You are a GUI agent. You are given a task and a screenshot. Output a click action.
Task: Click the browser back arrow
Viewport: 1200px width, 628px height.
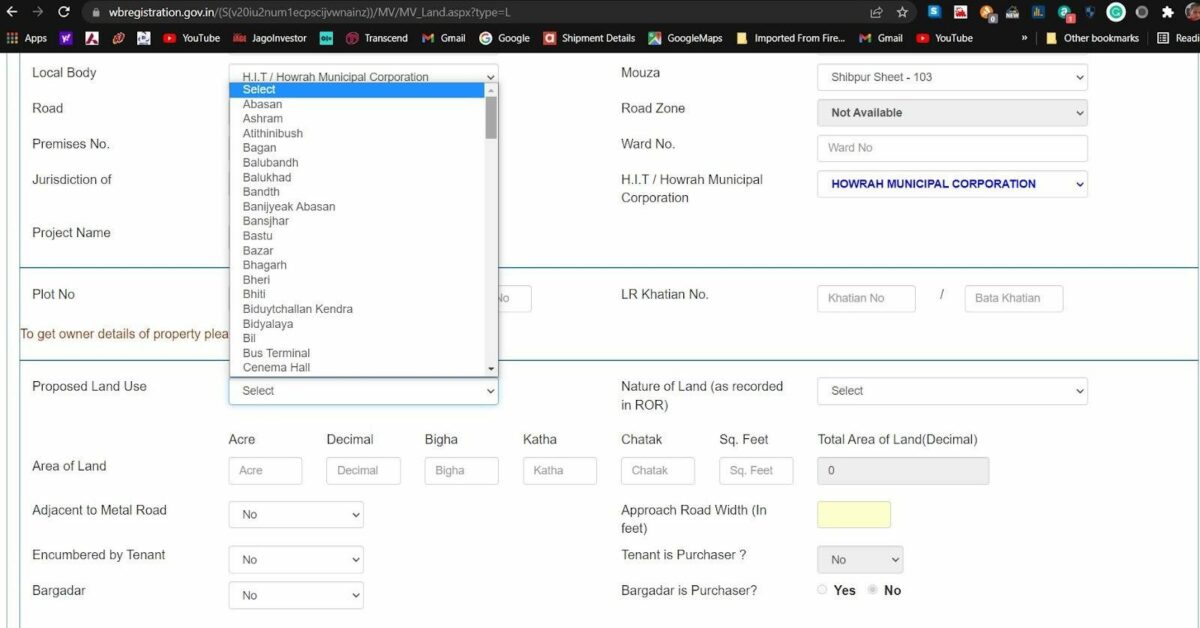(12, 12)
